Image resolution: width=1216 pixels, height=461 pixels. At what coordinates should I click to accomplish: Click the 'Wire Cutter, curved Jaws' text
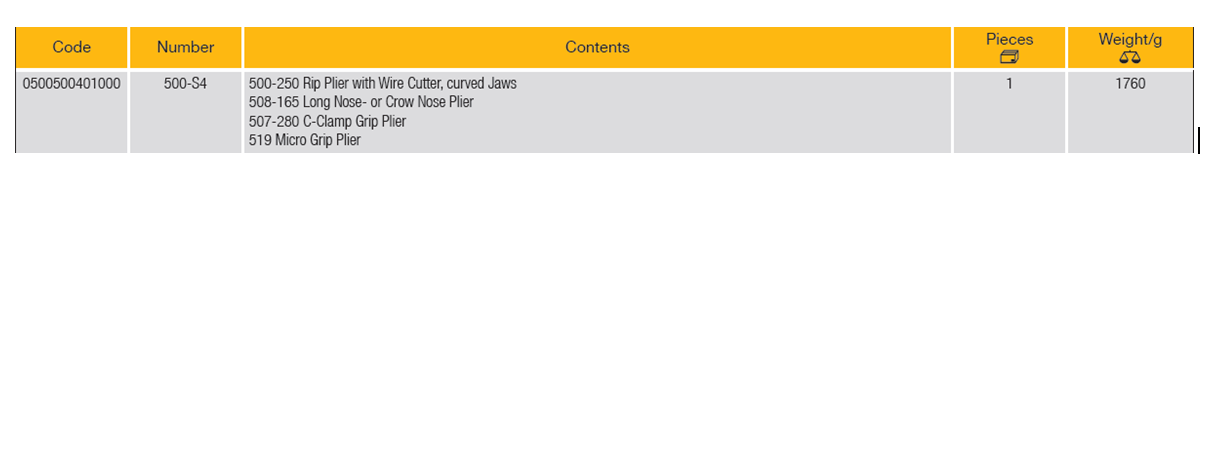tap(447, 84)
